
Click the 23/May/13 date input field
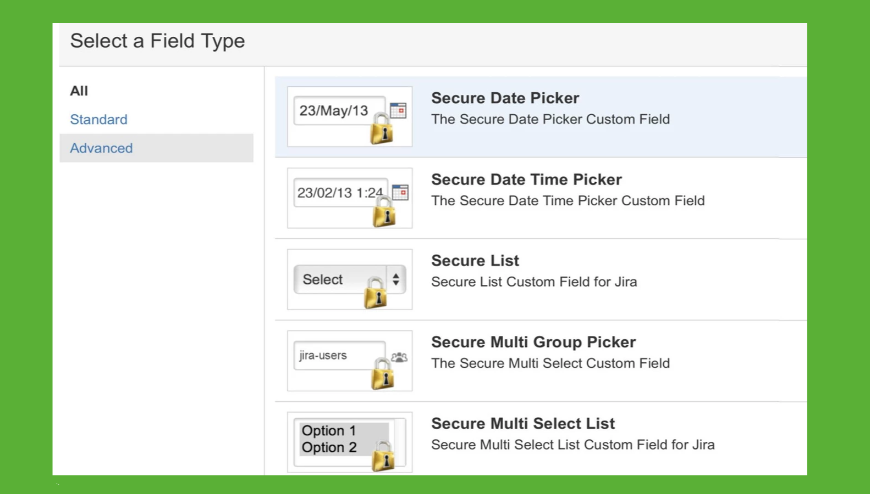(334, 111)
